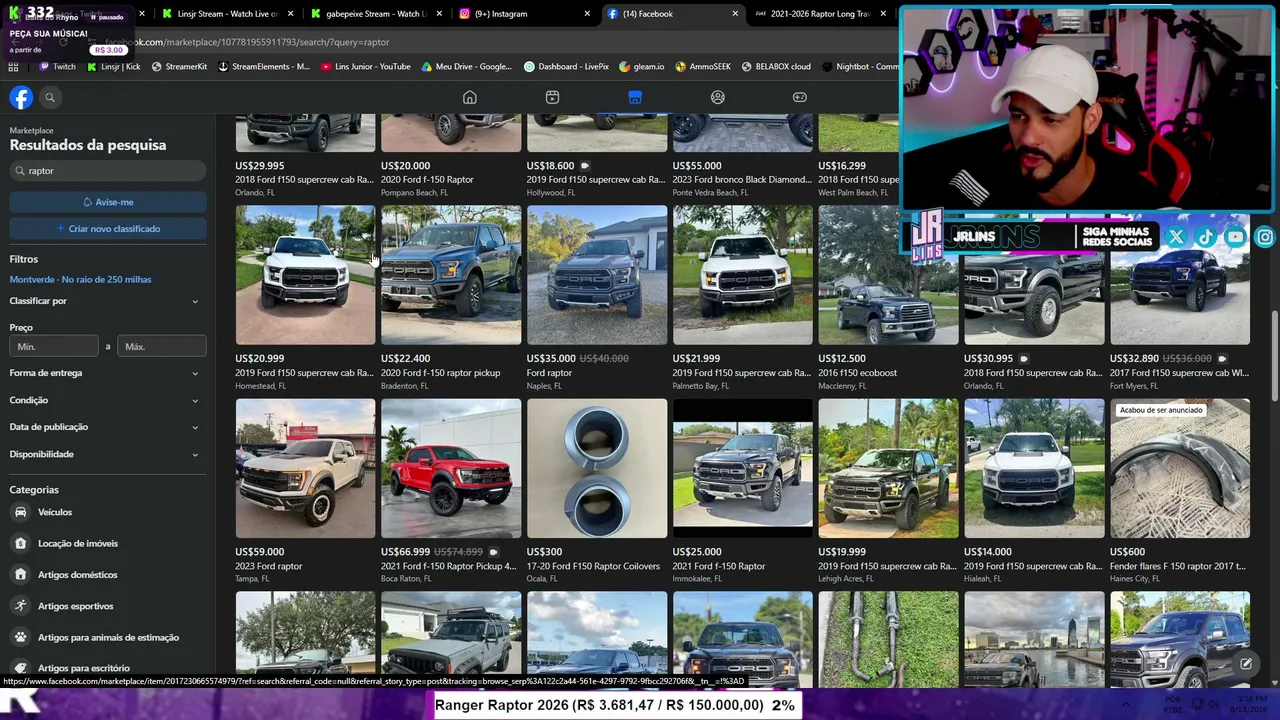The height and width of the screenshot is (720, 1280).
Task: Open the Veículos category link
Action: coord(55,512)
